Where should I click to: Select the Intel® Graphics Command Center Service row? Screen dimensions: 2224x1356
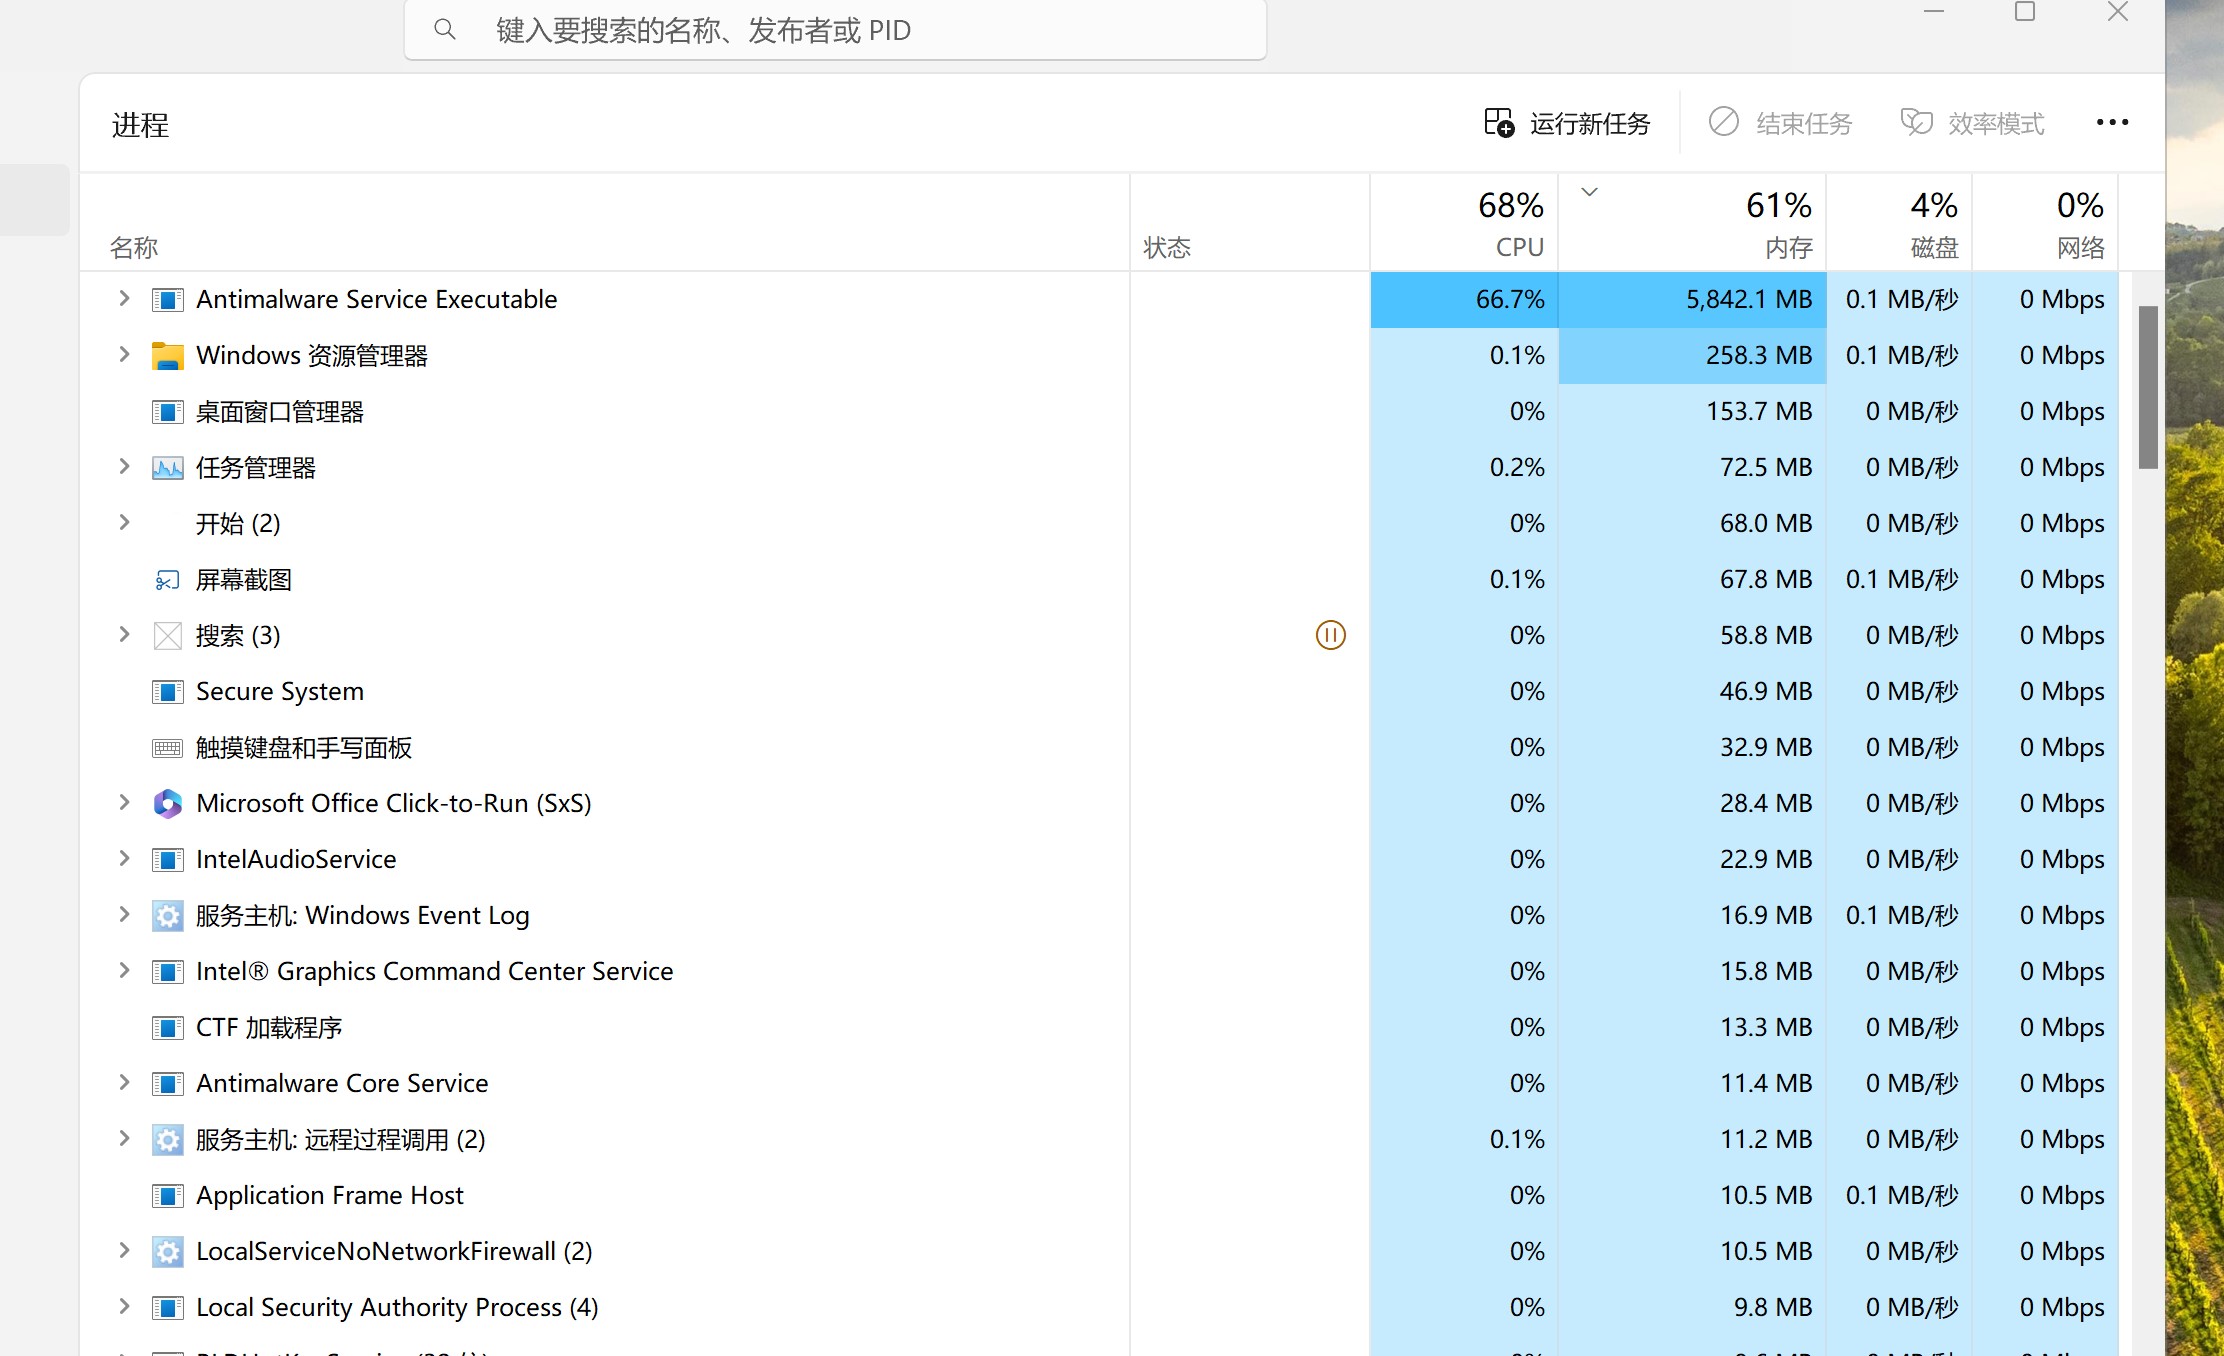pyautogui.click(x=1099, y=972)
